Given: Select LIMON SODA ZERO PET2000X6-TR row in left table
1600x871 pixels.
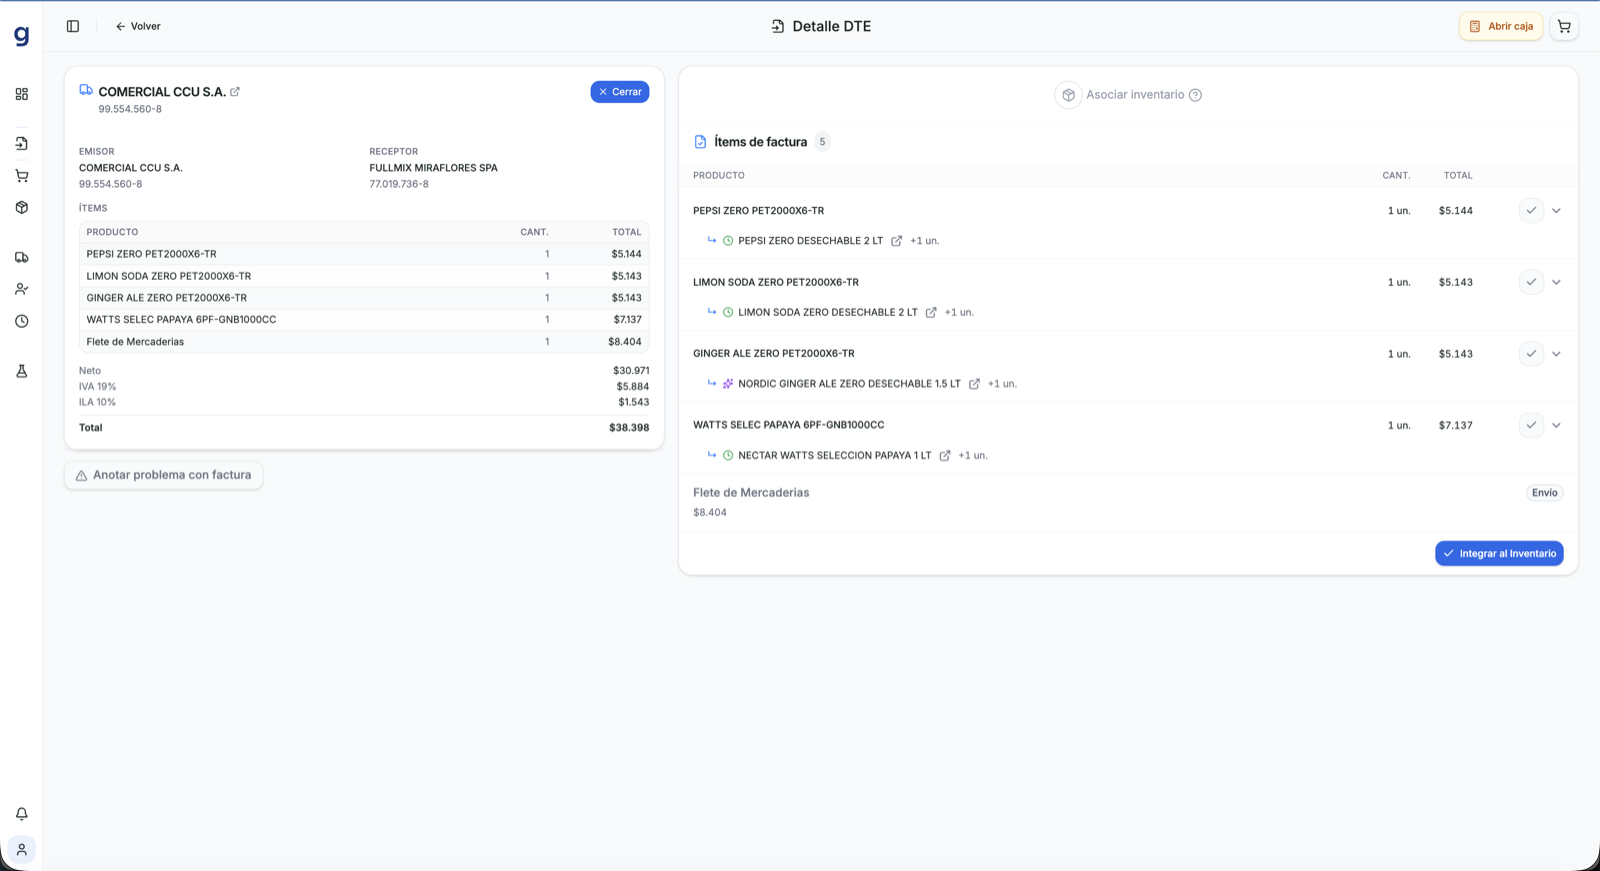Looking at the screenshot, I should click(364, 276).
